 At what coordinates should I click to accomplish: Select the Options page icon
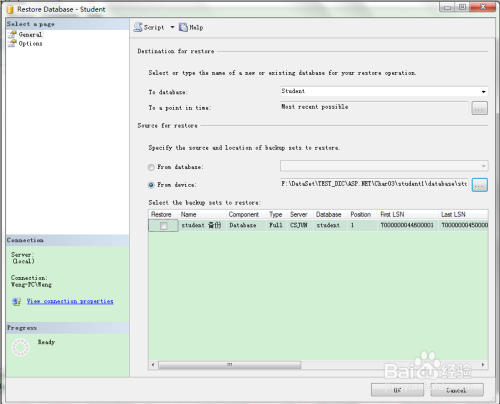click(12, 44)
